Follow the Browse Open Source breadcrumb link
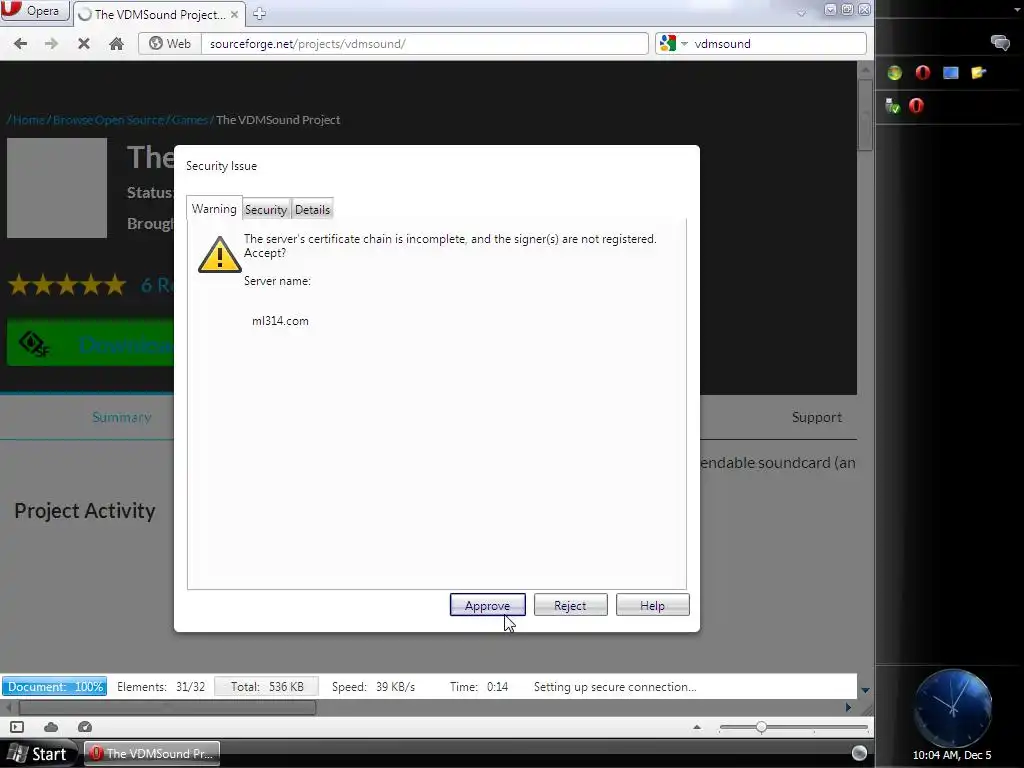Screen dimensions: 1024x768 tap(108, 120)
